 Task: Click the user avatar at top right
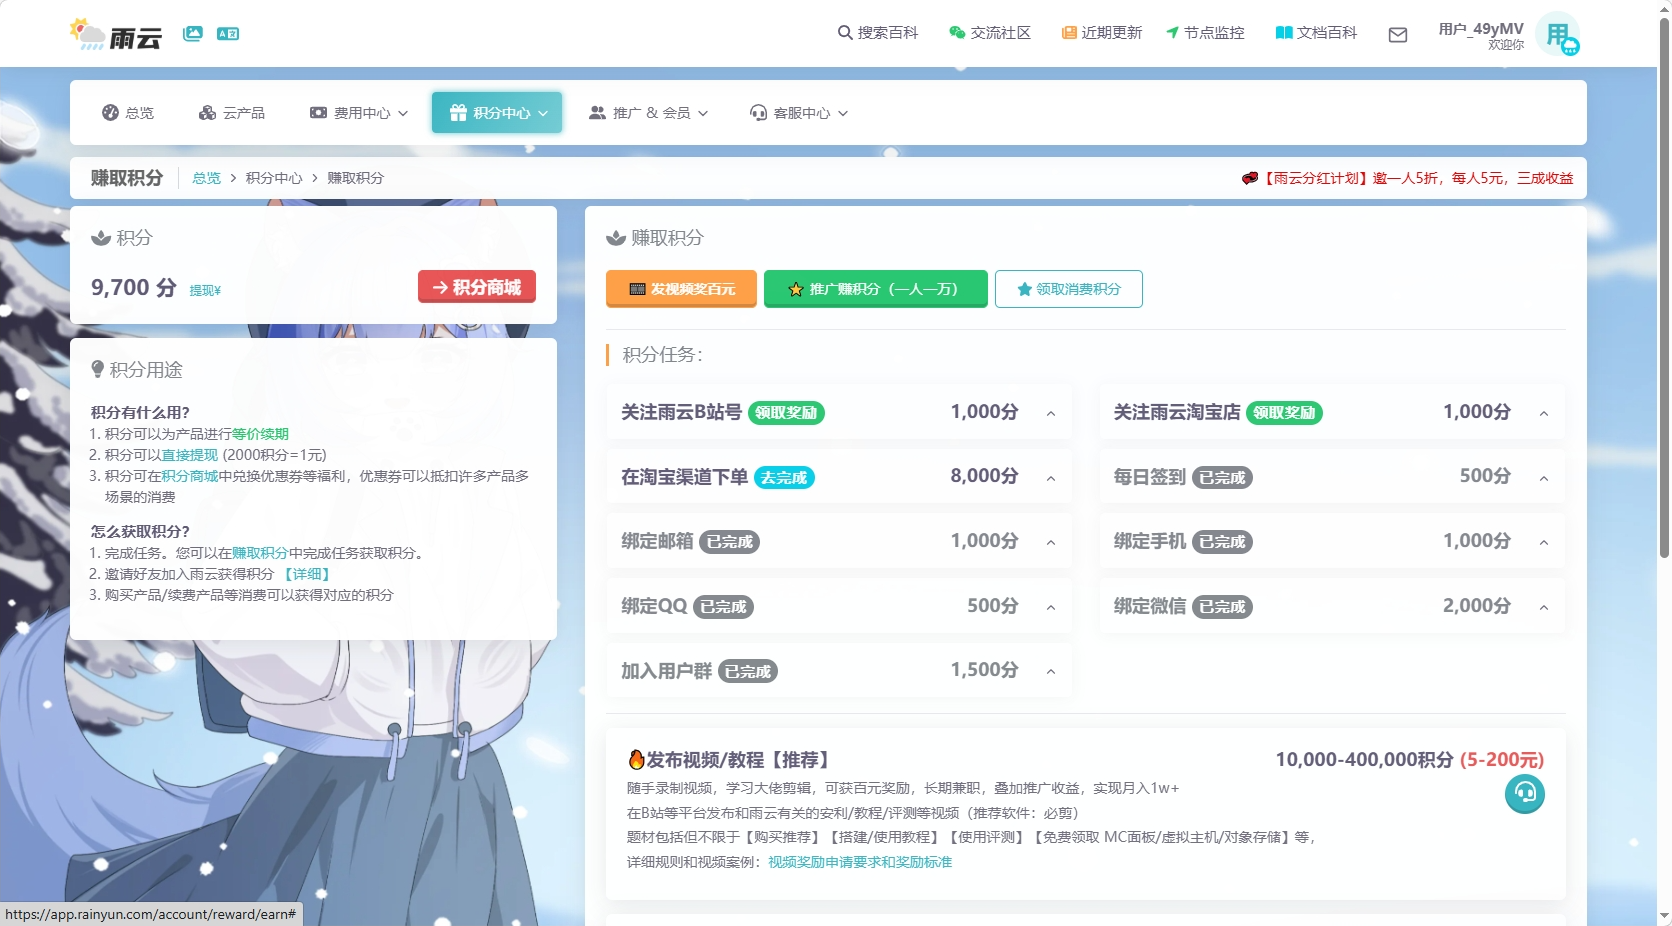point(1558,35)
